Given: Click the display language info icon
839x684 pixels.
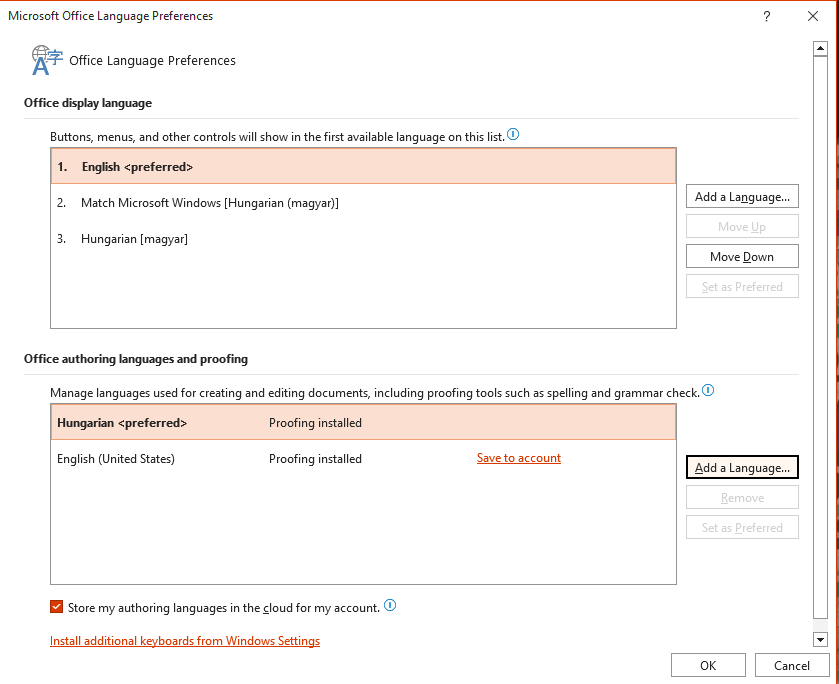Looking at the screenshot, I should [513, 134].
